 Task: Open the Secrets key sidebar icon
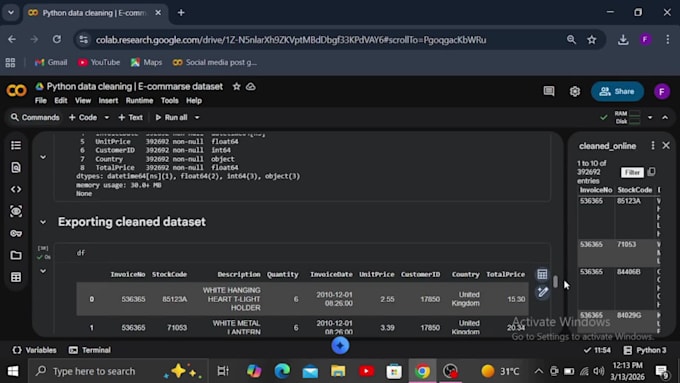coord(16,233)
